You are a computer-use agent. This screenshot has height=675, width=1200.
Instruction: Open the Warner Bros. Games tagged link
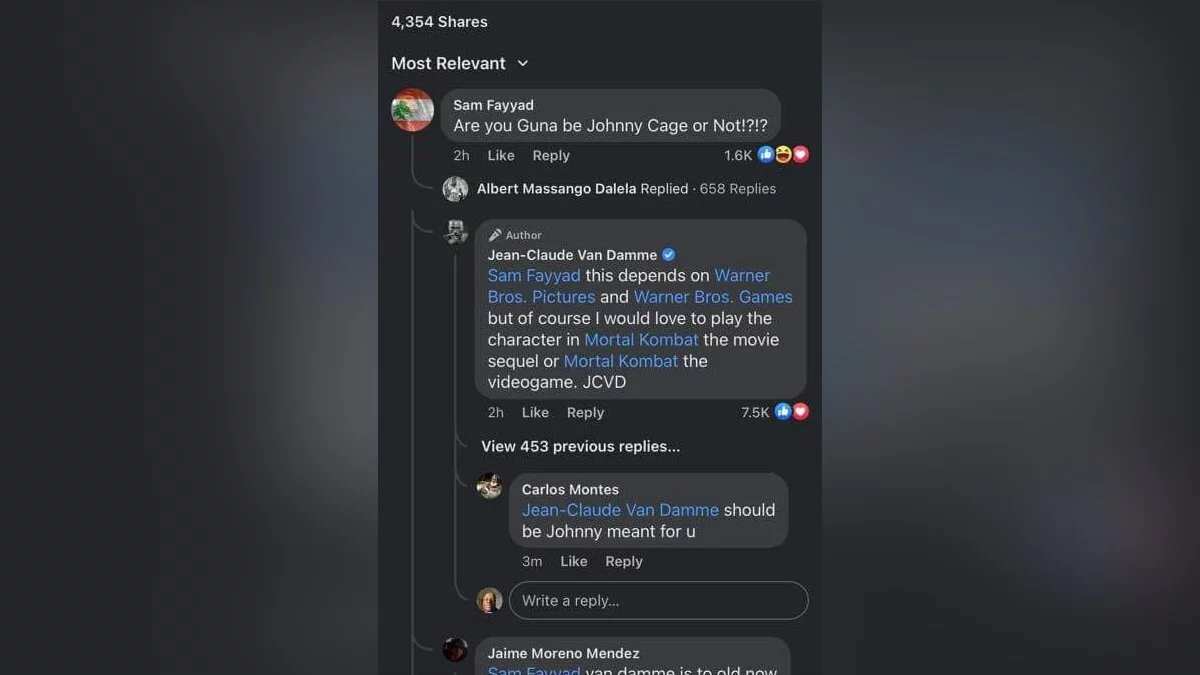click(713, 297)
